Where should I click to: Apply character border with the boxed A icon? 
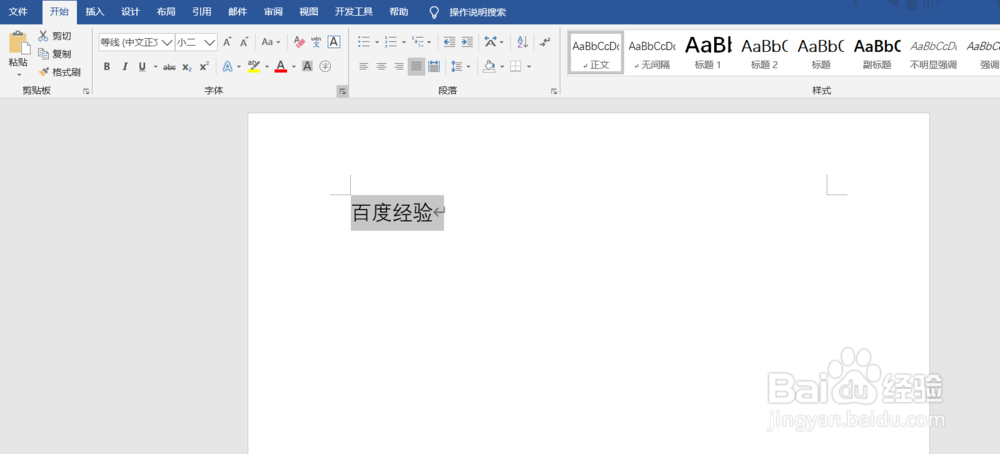(x=334, y=42)
